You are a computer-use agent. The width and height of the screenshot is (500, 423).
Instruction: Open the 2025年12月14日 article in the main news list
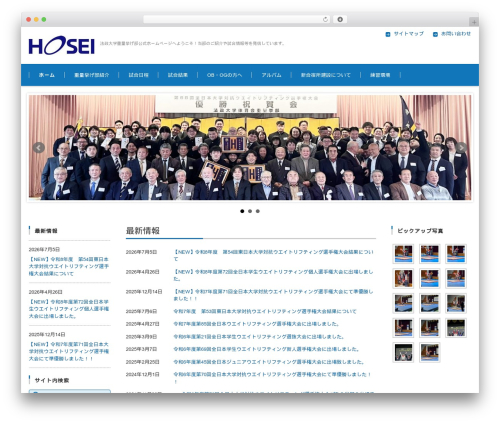click(x=273, y=295)
